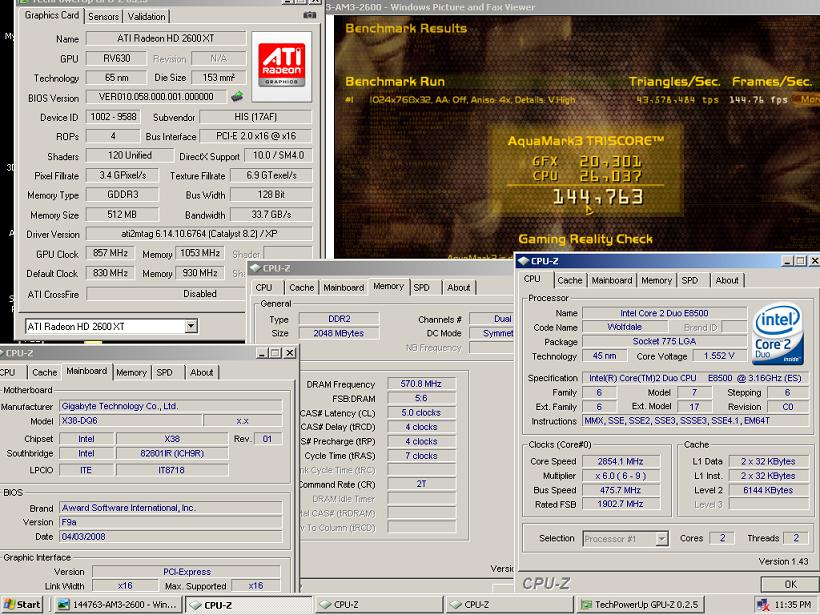820x615 pixels.
Task: Click the Instructions MMX, SSE list value
Action: [x=695, y=420]
